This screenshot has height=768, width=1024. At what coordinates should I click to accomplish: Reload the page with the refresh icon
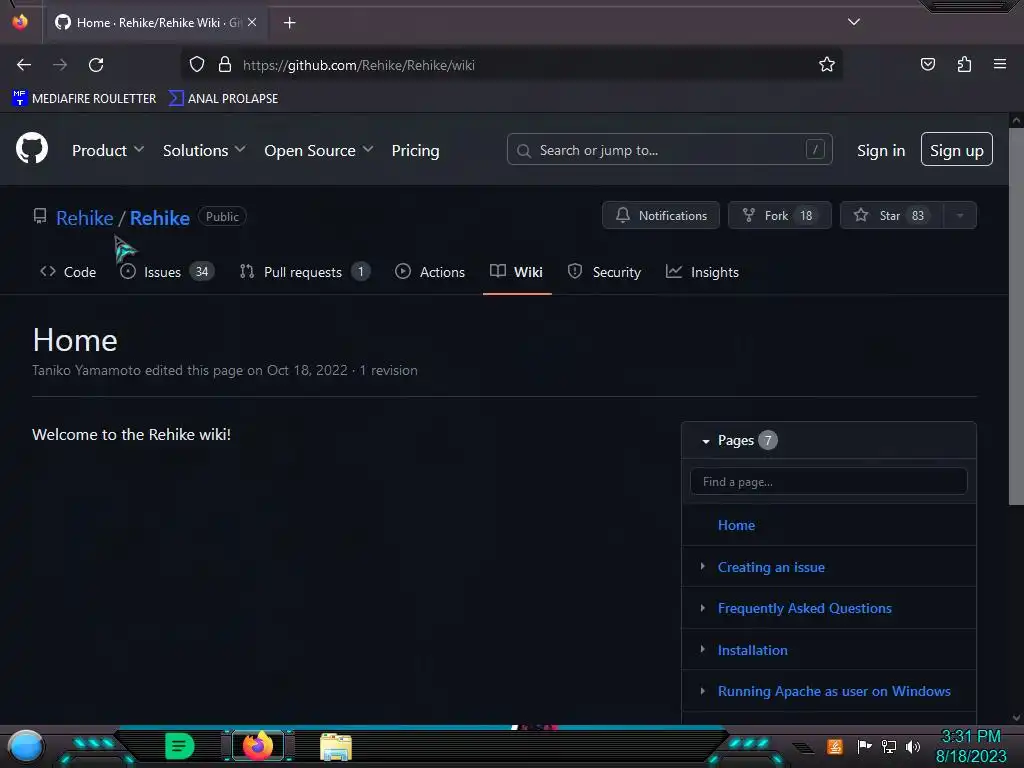[x=96, y=65]
